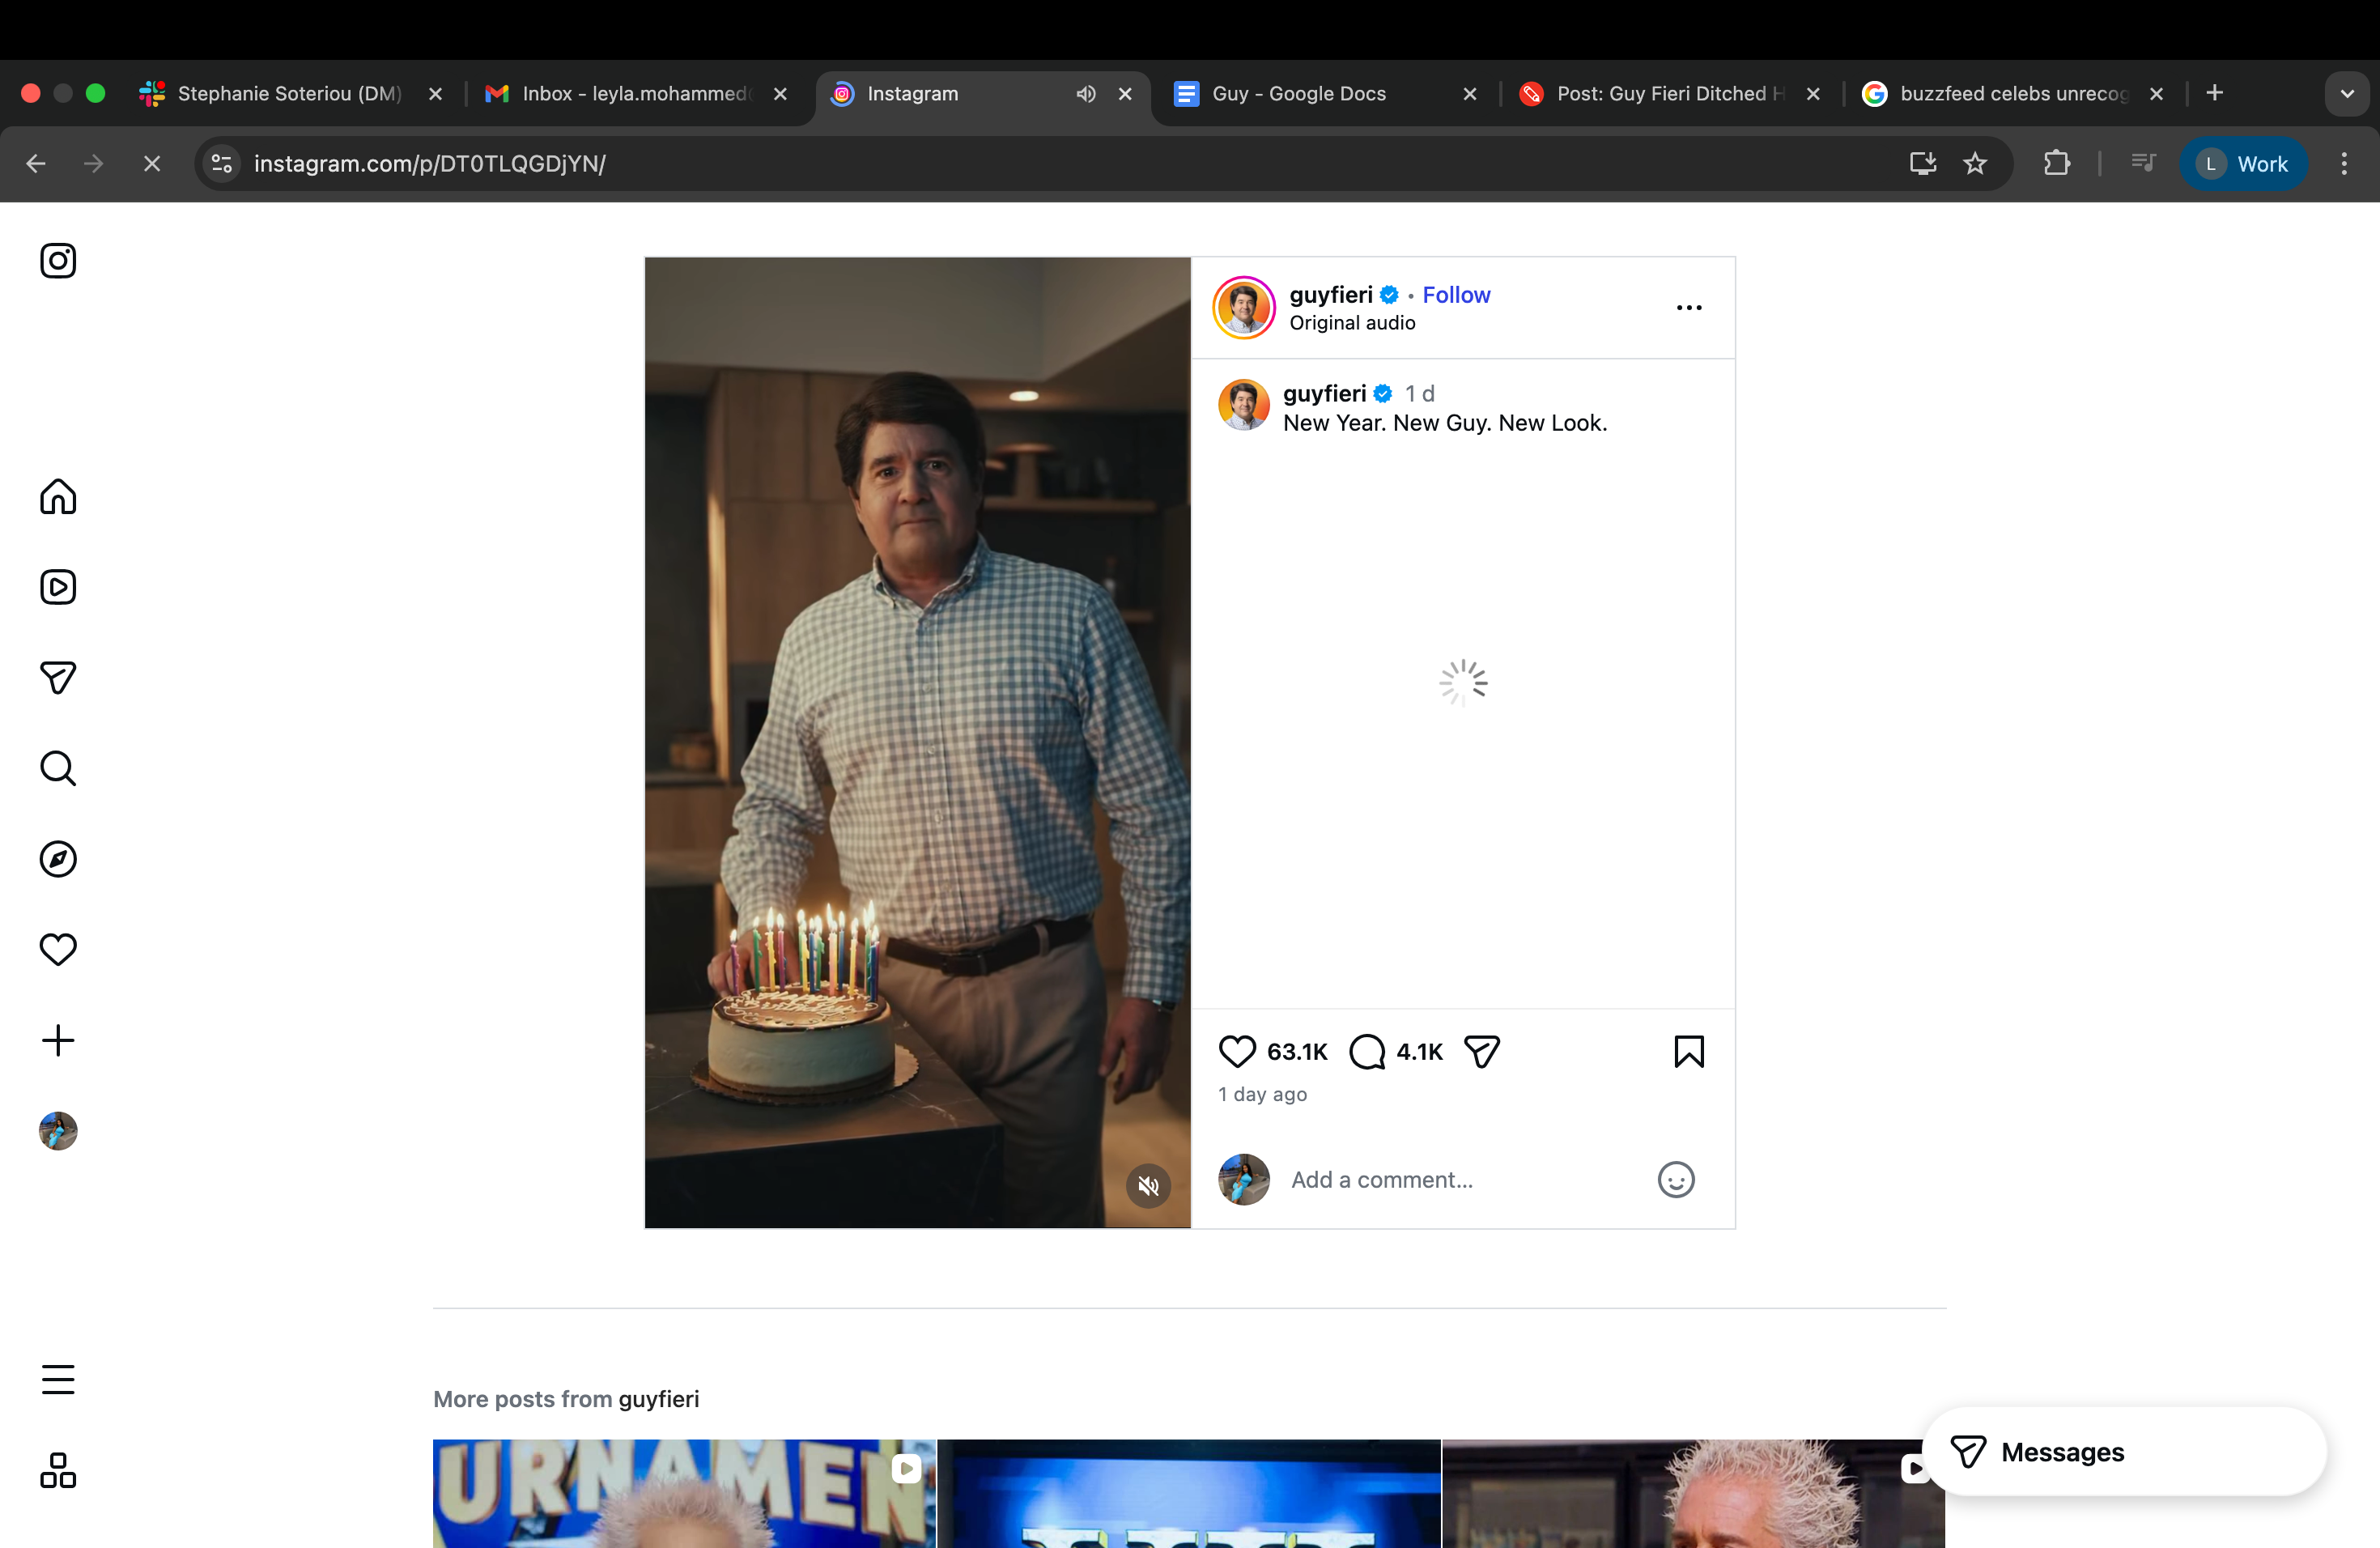Open your profile avatar in sidebar

pos(58,1131)
